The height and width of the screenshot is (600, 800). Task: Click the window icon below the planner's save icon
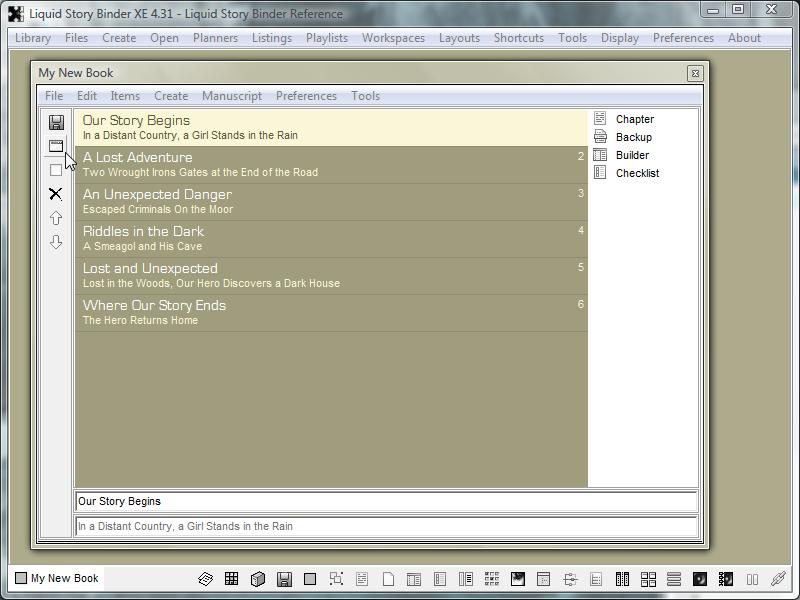coord(56,146)
